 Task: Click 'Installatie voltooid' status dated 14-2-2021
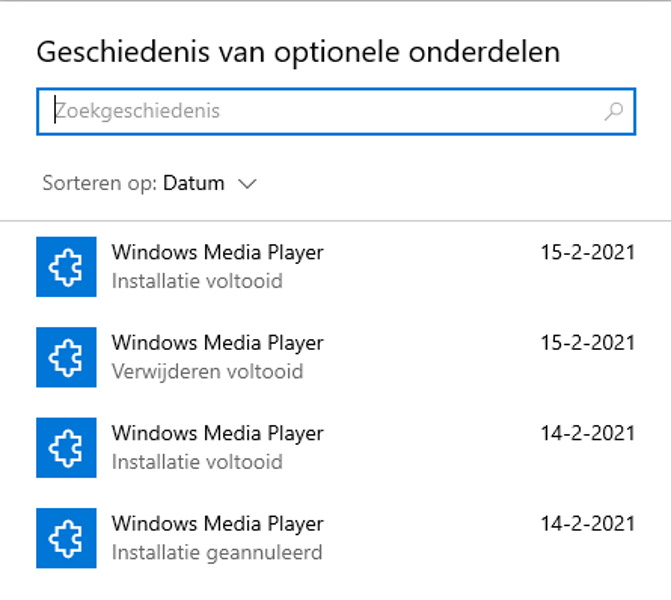197,462
